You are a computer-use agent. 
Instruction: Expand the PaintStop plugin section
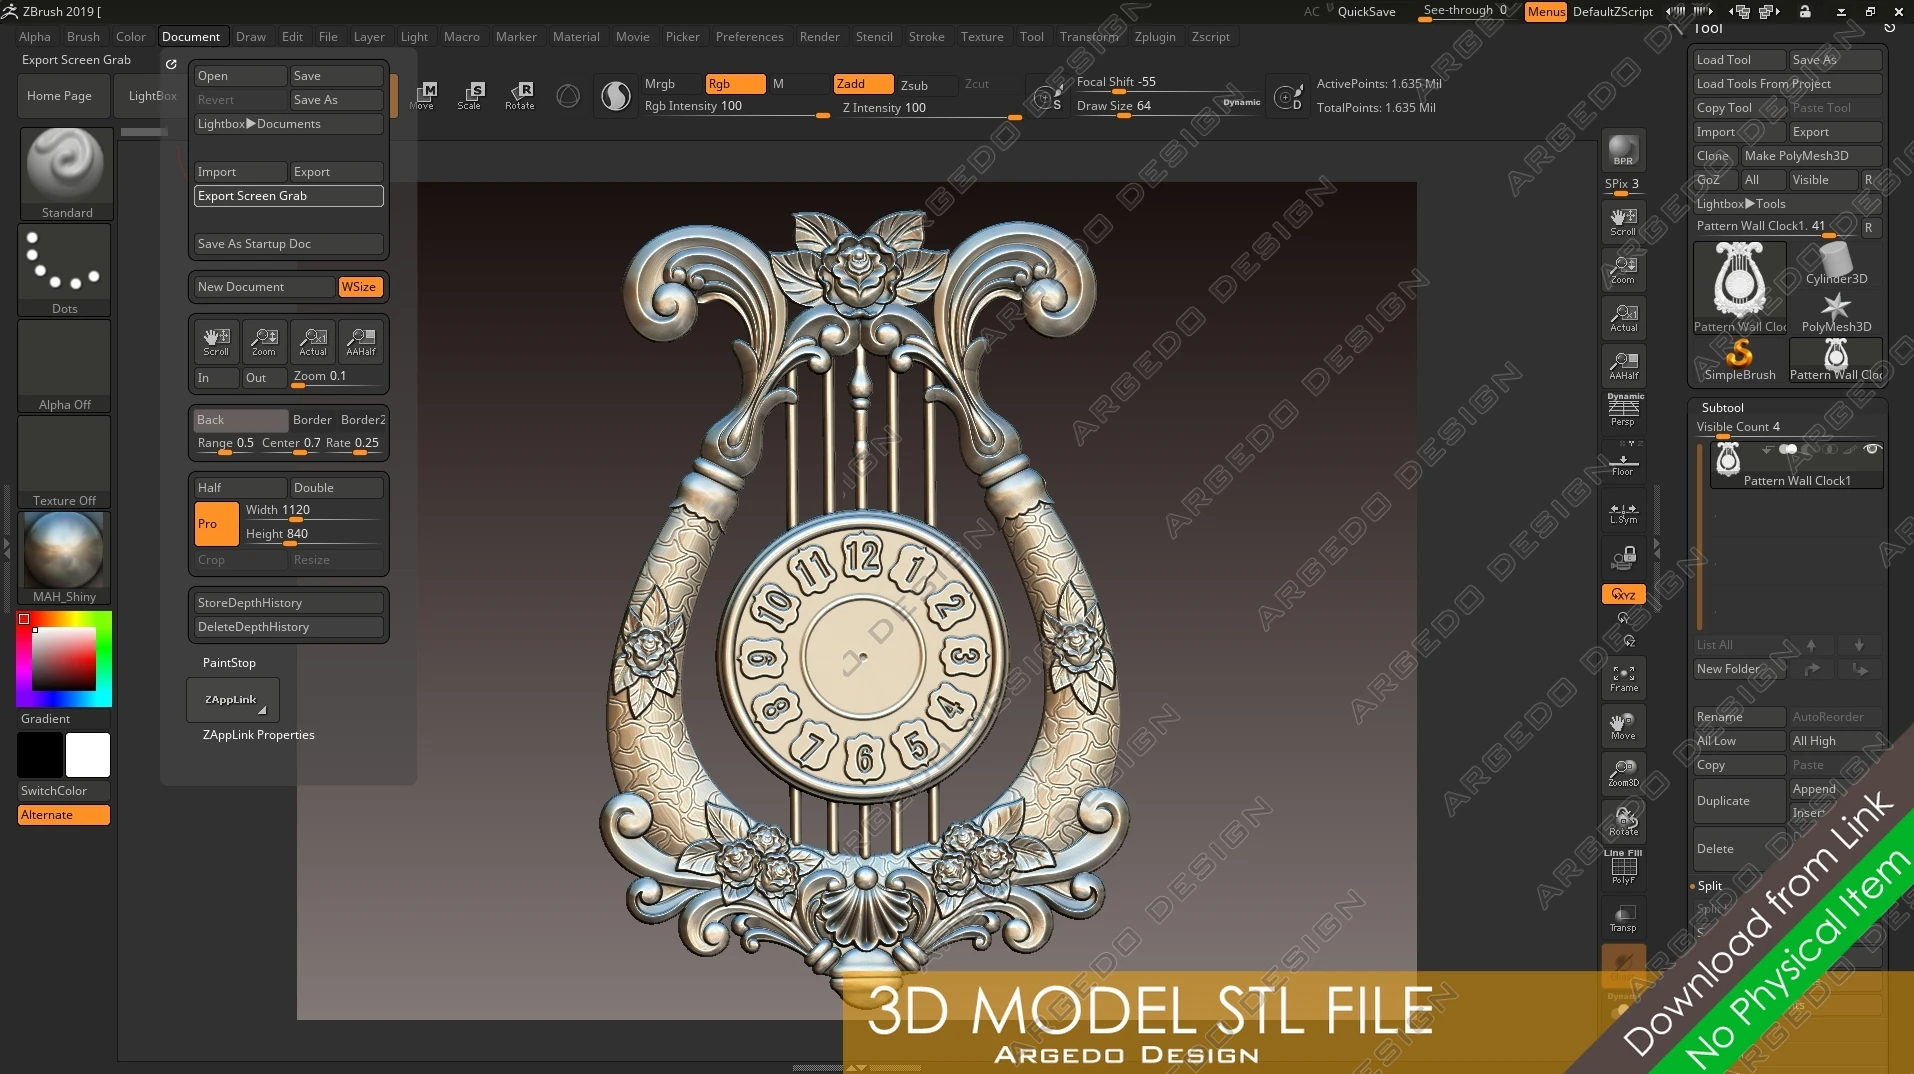pos(229,663)
